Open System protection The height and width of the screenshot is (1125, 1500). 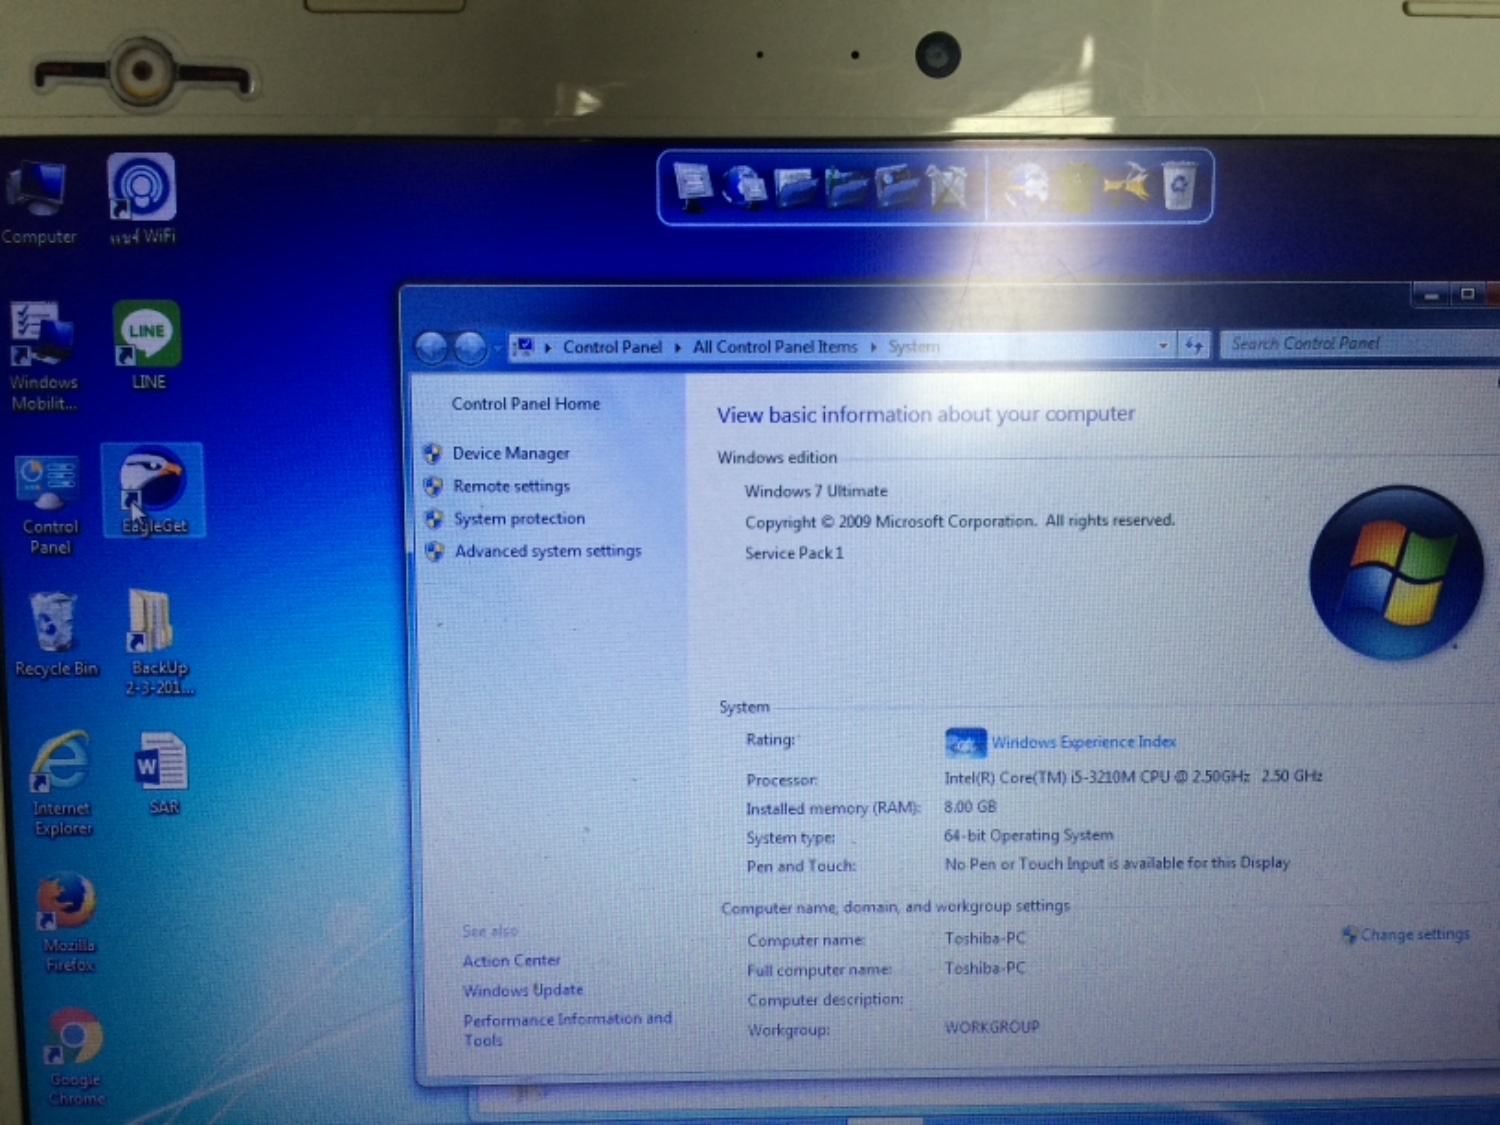[520, 519]
